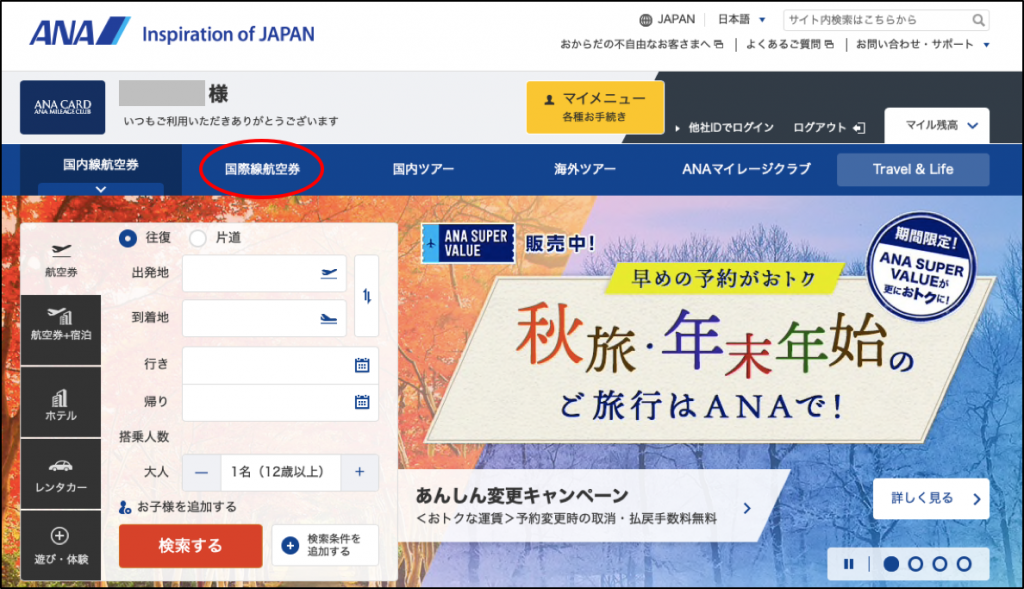1024x589 pixels.
Task: Click お子様を追加する add child link
Action: (x=178, y=507)
